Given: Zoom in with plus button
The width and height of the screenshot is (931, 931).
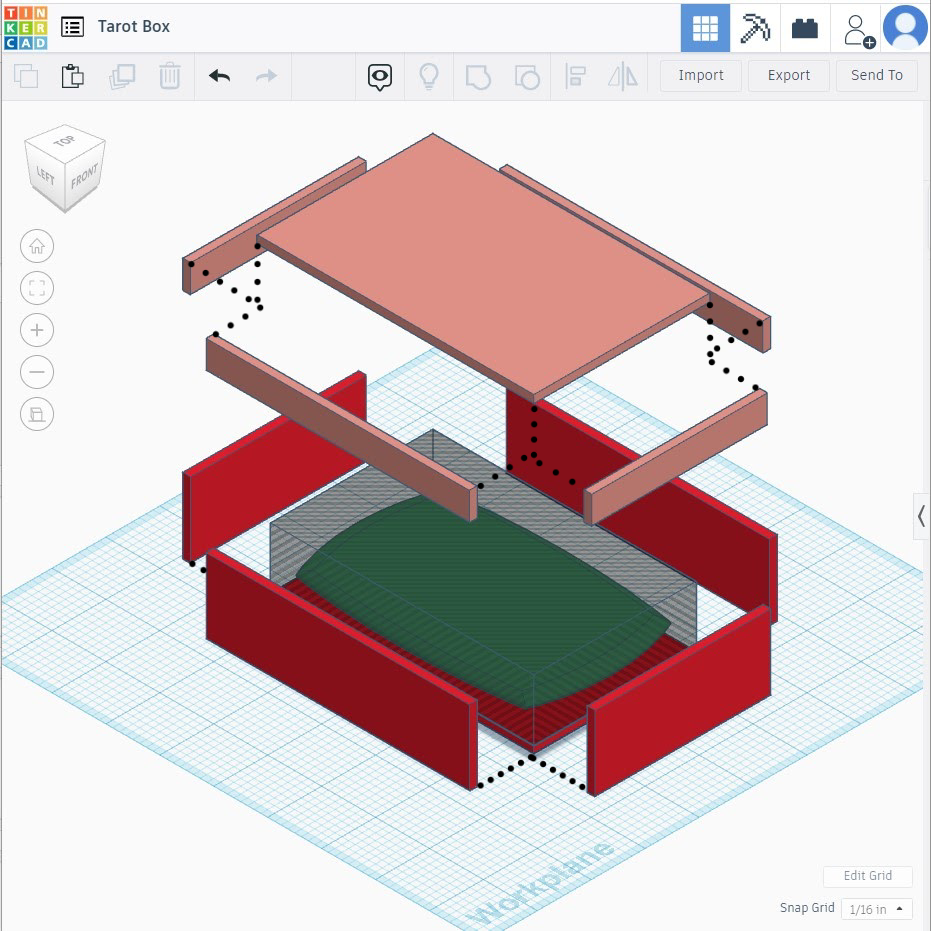Looking at the screenshot, I should [x=37, y=330].
